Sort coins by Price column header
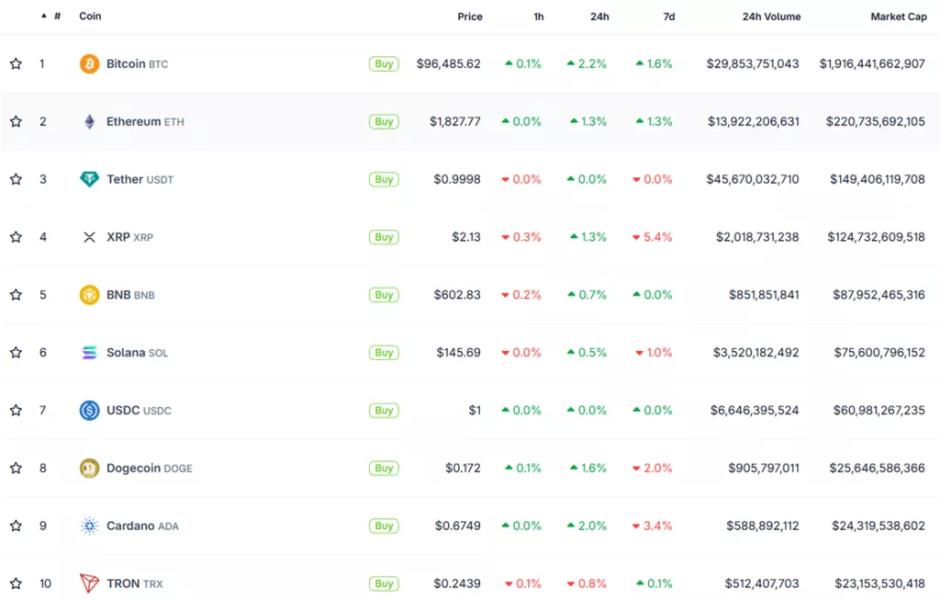 click(469, 17)
